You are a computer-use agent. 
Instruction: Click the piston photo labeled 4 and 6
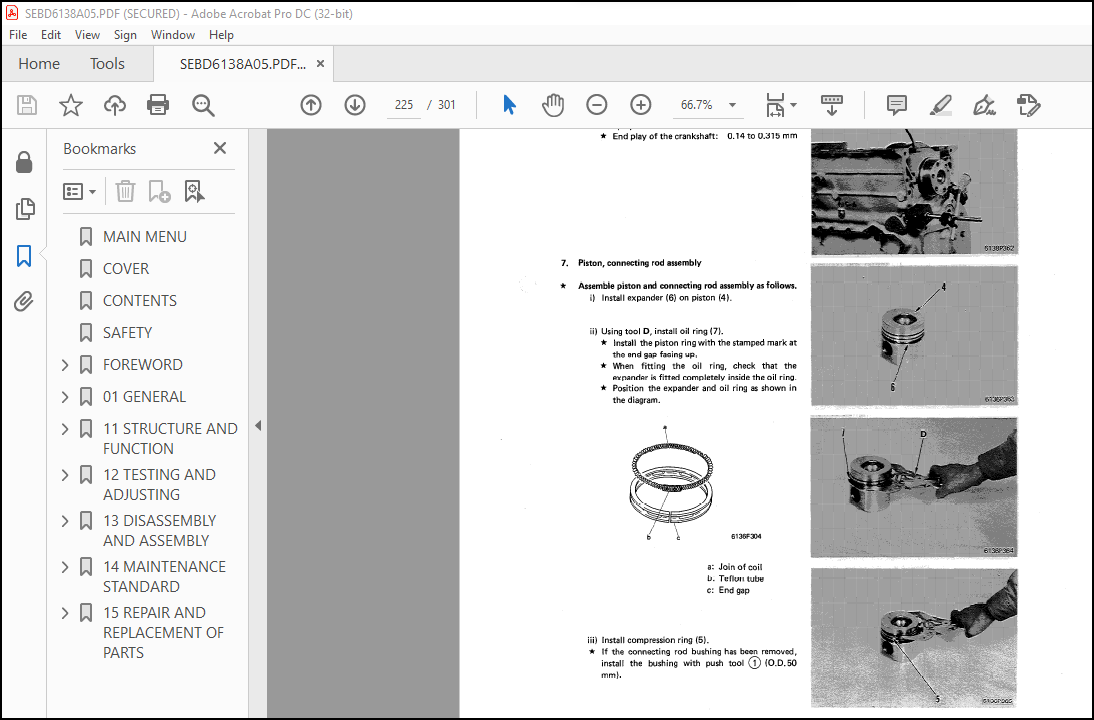click(914, 336)
